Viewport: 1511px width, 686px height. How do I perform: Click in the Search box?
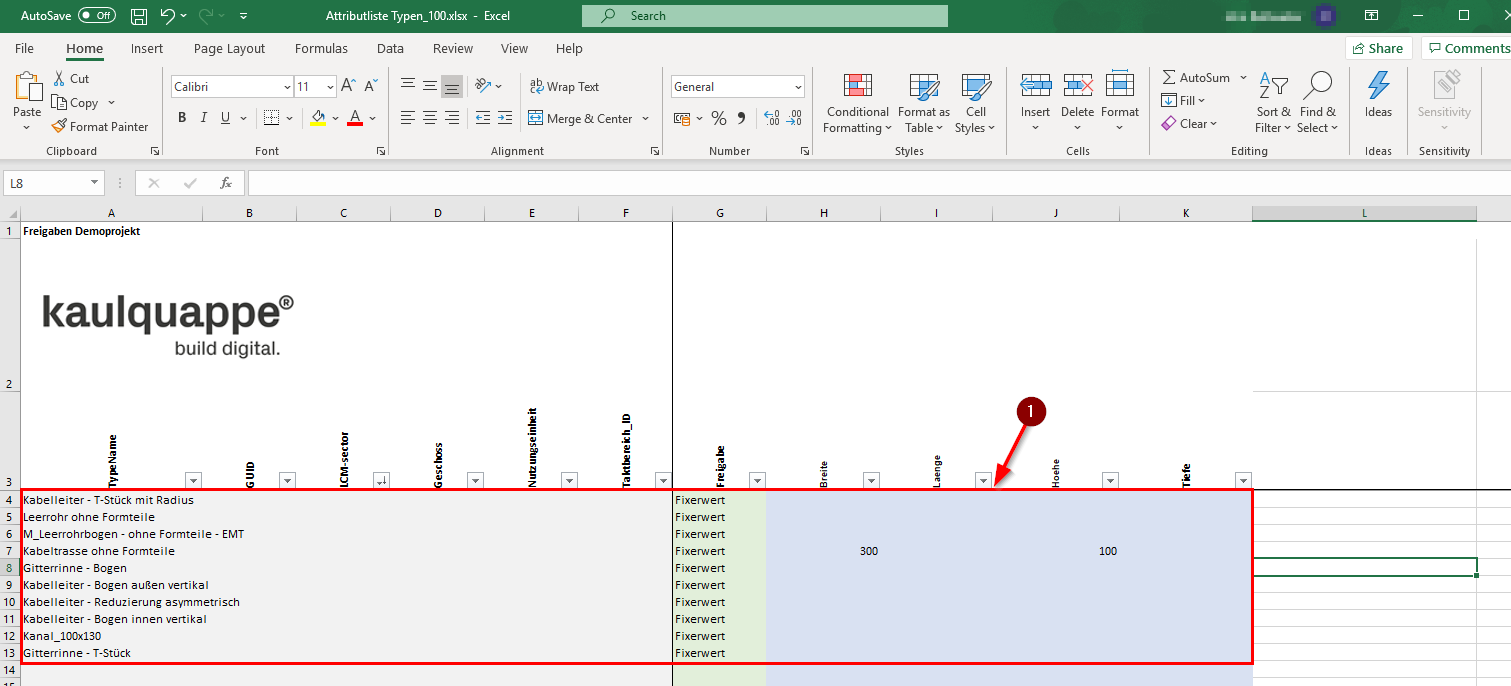click(x=765, y=16)
